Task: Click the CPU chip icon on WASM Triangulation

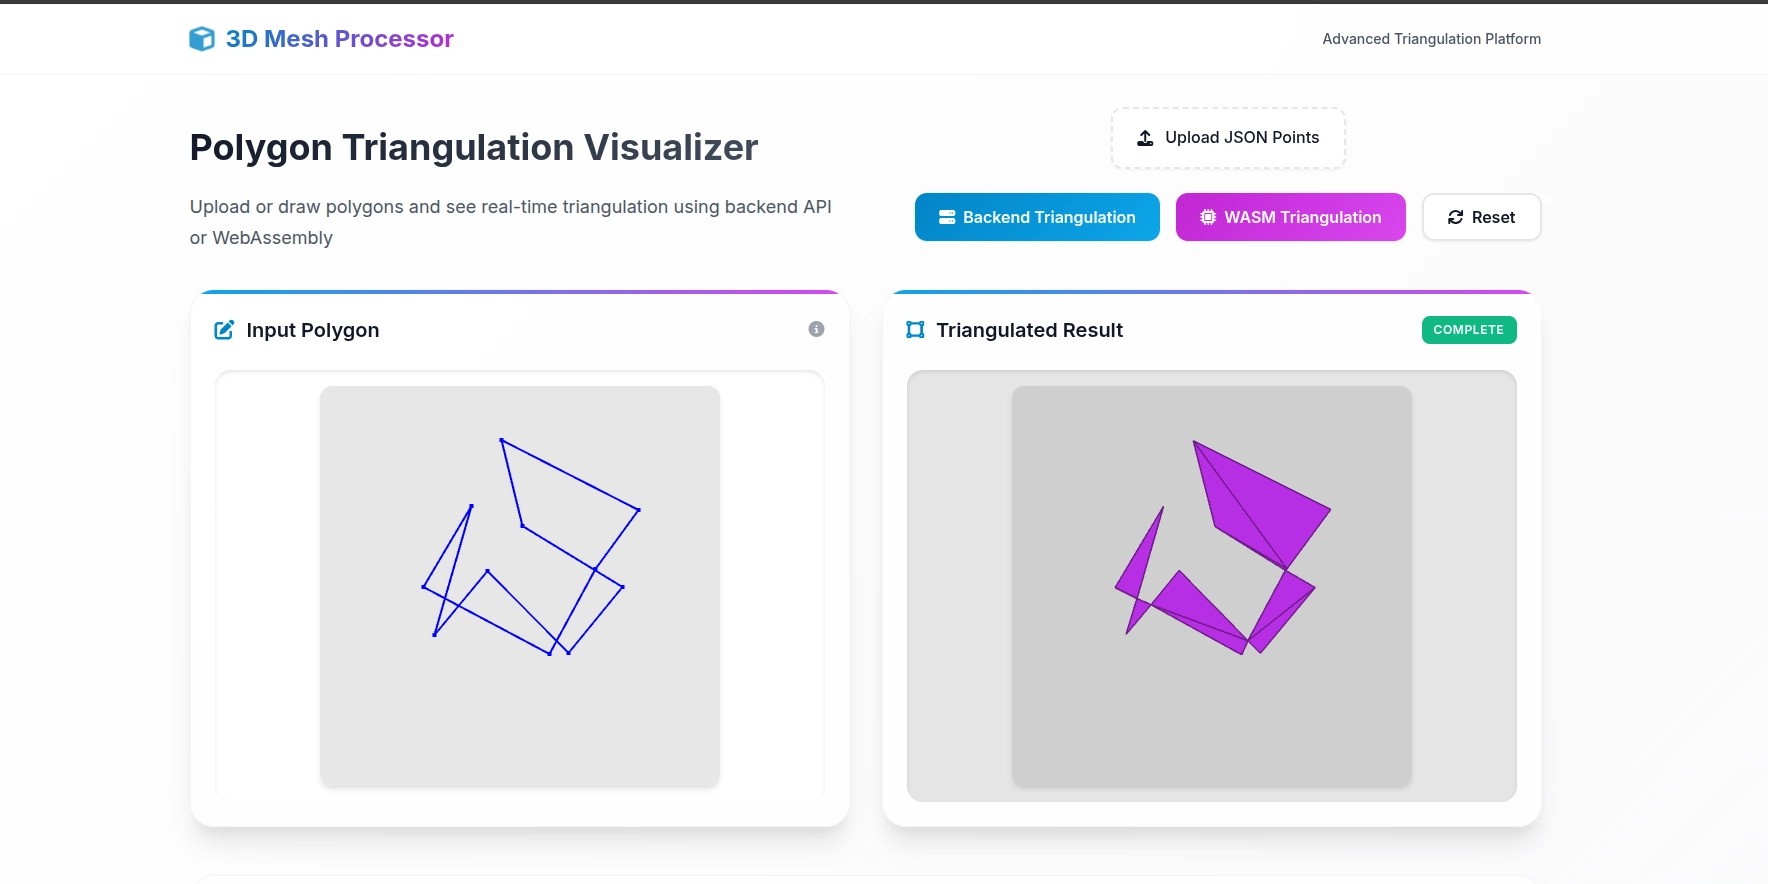Action: pos(1207,217)
